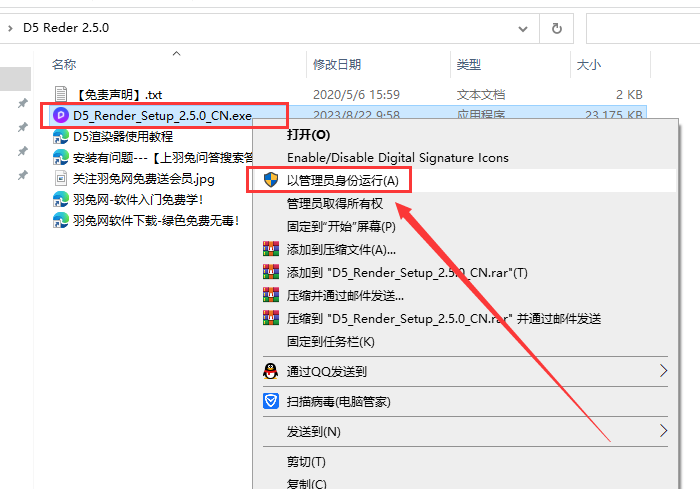Click WinRAR icon beside 压缩并通过邮件发送...
The image size is (700, 489).
[271, 295]
